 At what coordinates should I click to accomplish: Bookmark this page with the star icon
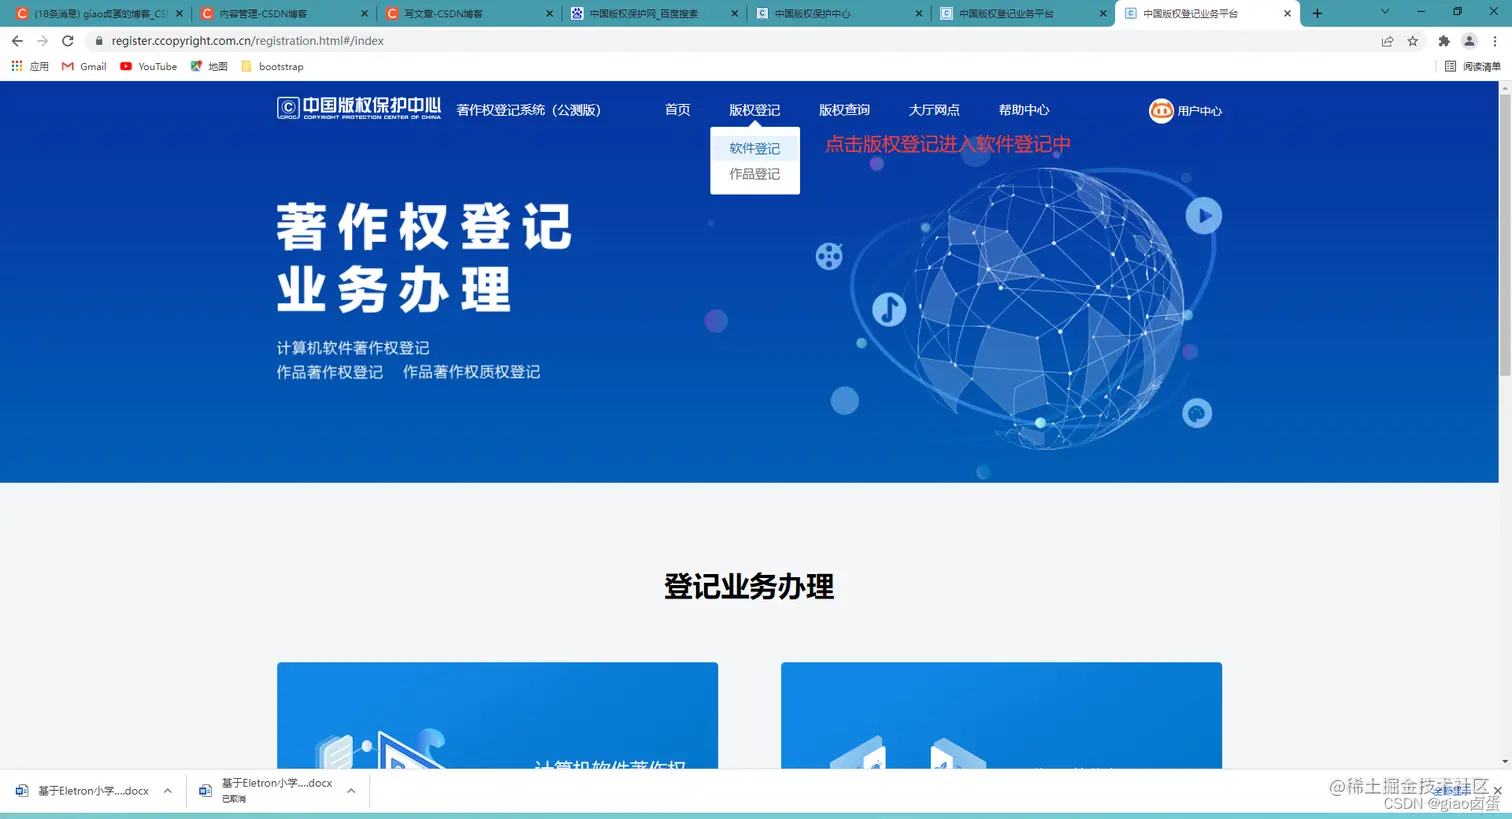click(1414, 40)
